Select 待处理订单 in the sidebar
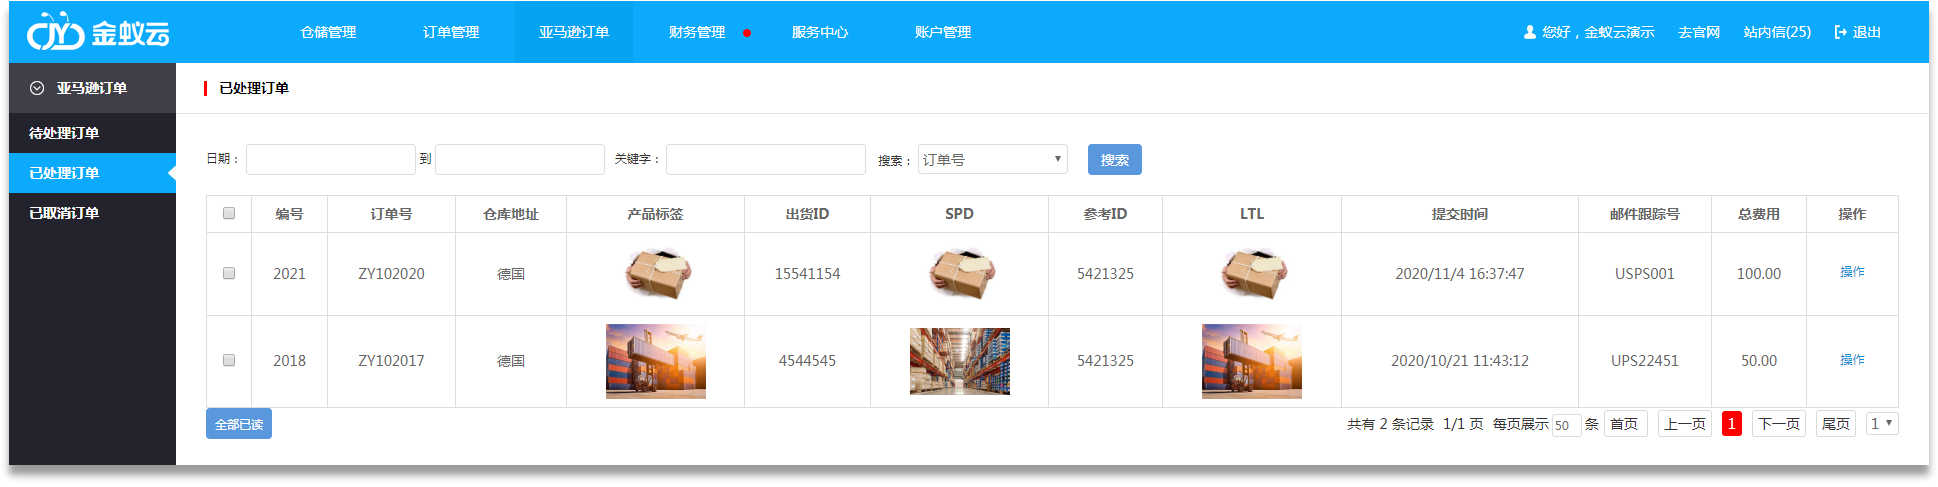The height and width of the screenshot is (487, 1938). (x=64, y=133)
